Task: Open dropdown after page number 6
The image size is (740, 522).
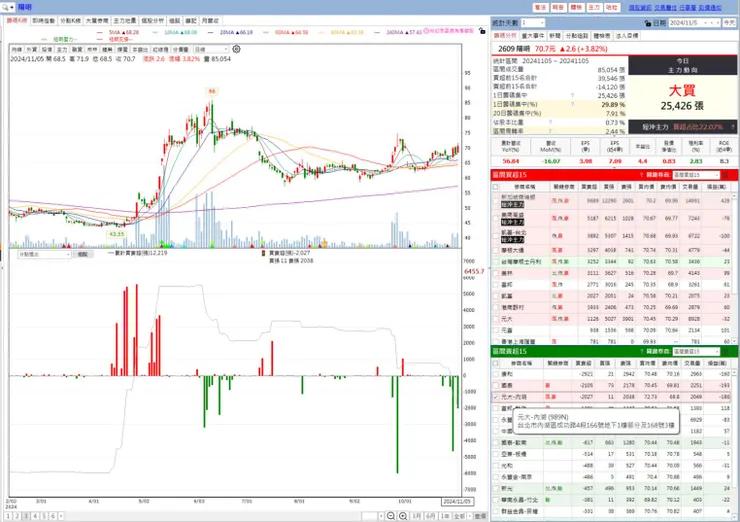Action: (60, 516)
